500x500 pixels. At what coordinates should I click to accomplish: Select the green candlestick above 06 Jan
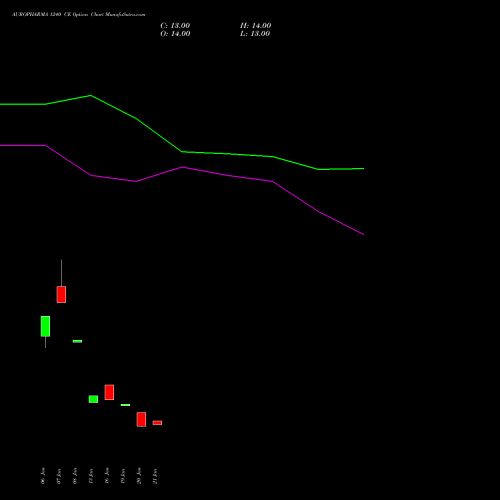pos(45,326)
